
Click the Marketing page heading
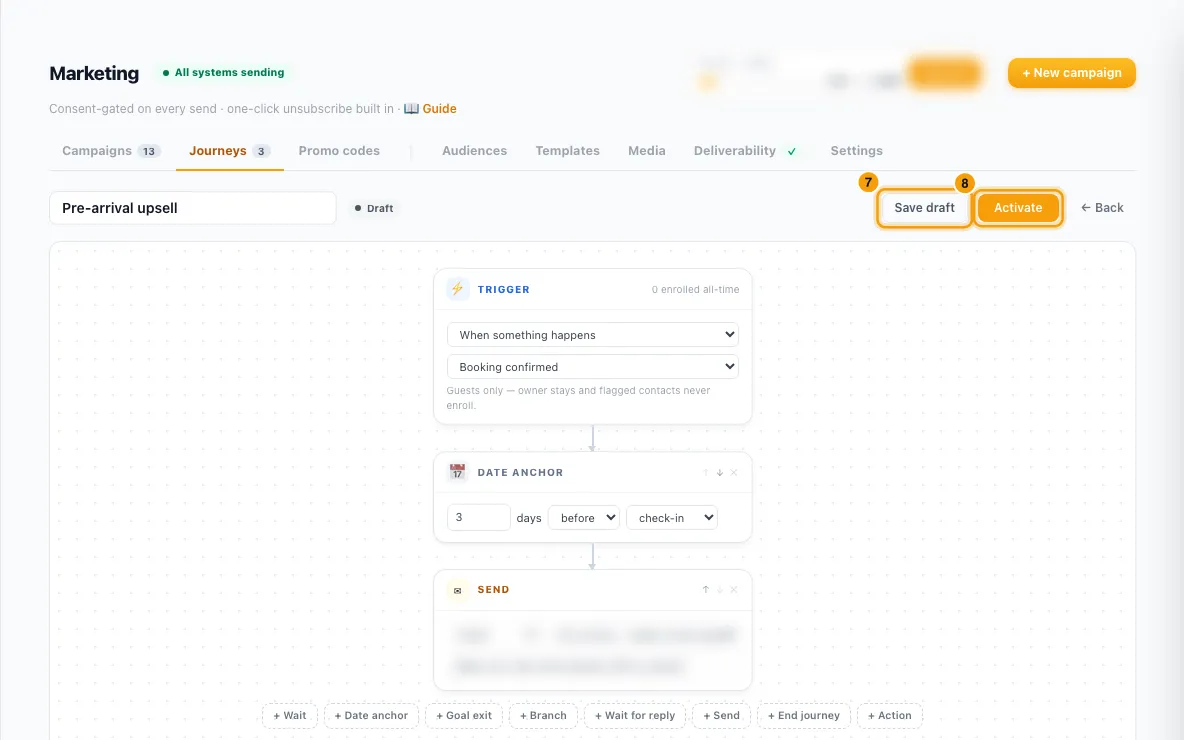(x=94, y=73)
